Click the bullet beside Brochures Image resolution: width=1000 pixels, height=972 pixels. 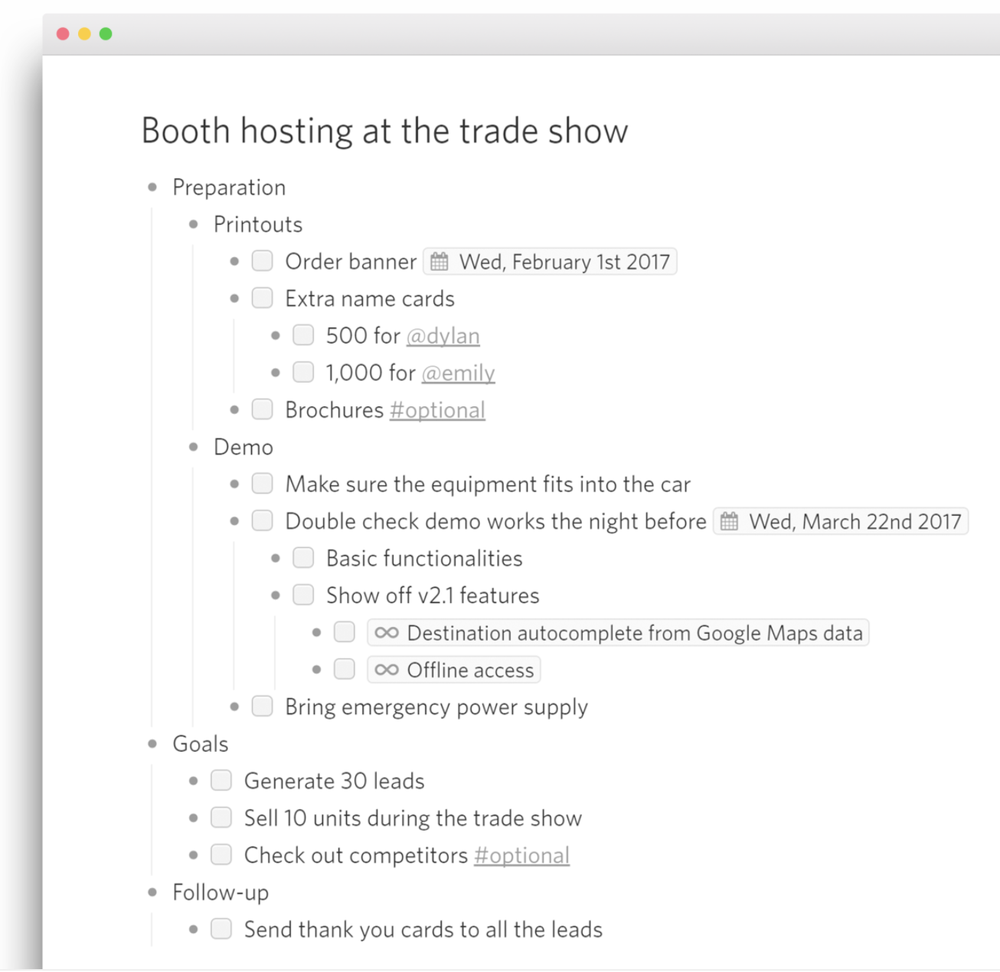tap(234, 410)
